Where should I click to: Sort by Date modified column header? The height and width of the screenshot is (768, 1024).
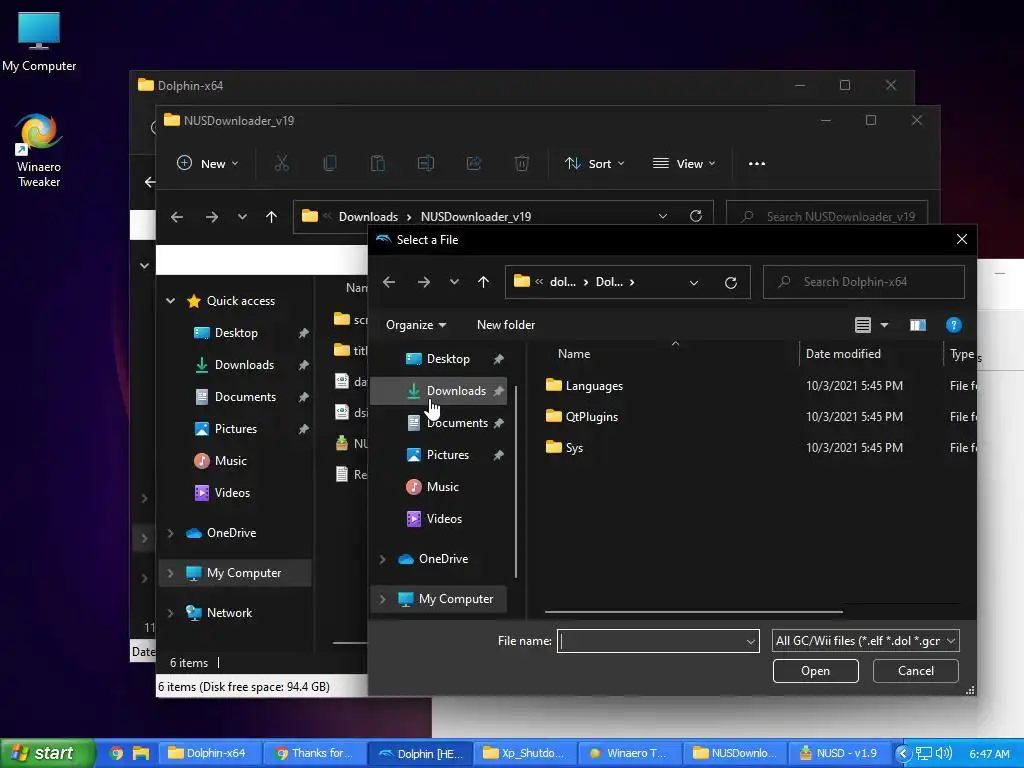coord(843,354)
